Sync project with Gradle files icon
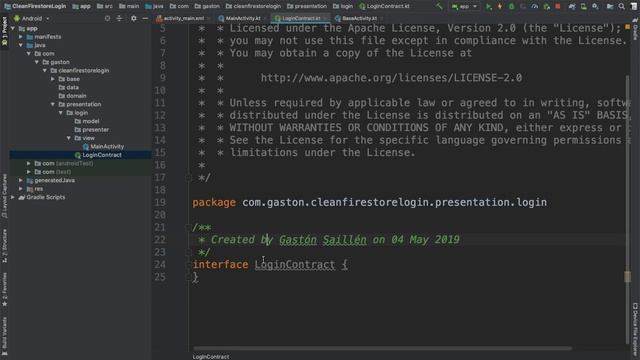640x360 pixels. 572,7
